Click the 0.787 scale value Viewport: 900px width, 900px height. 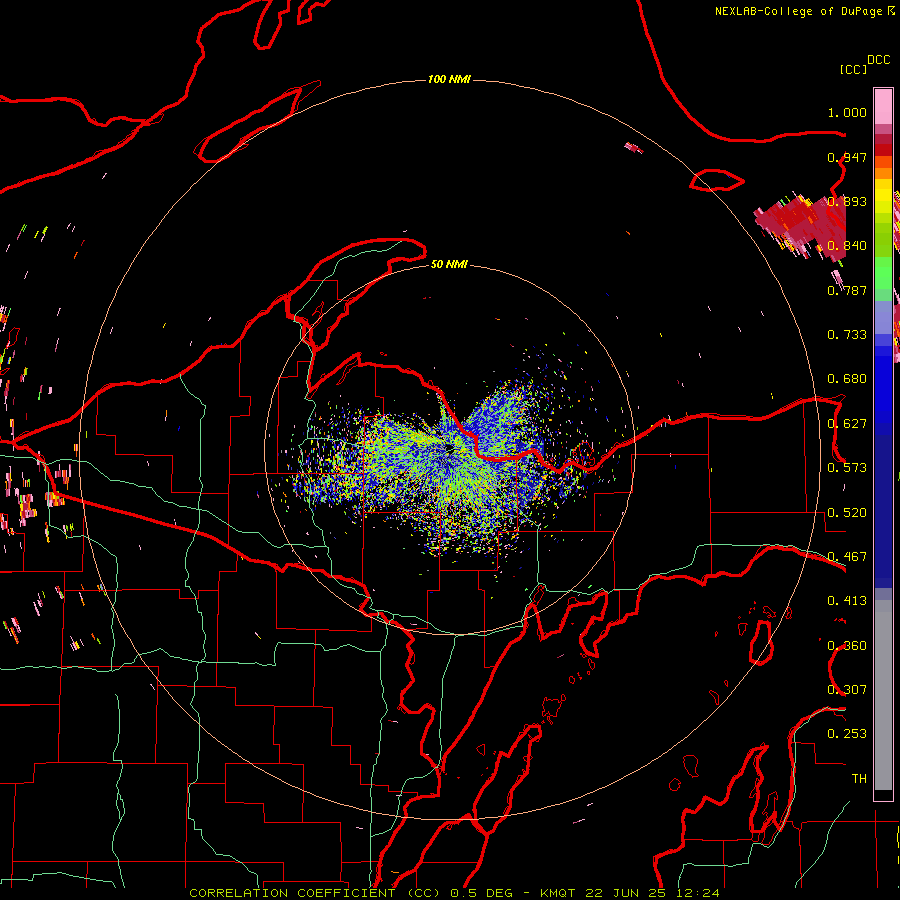tap(847, 290)
